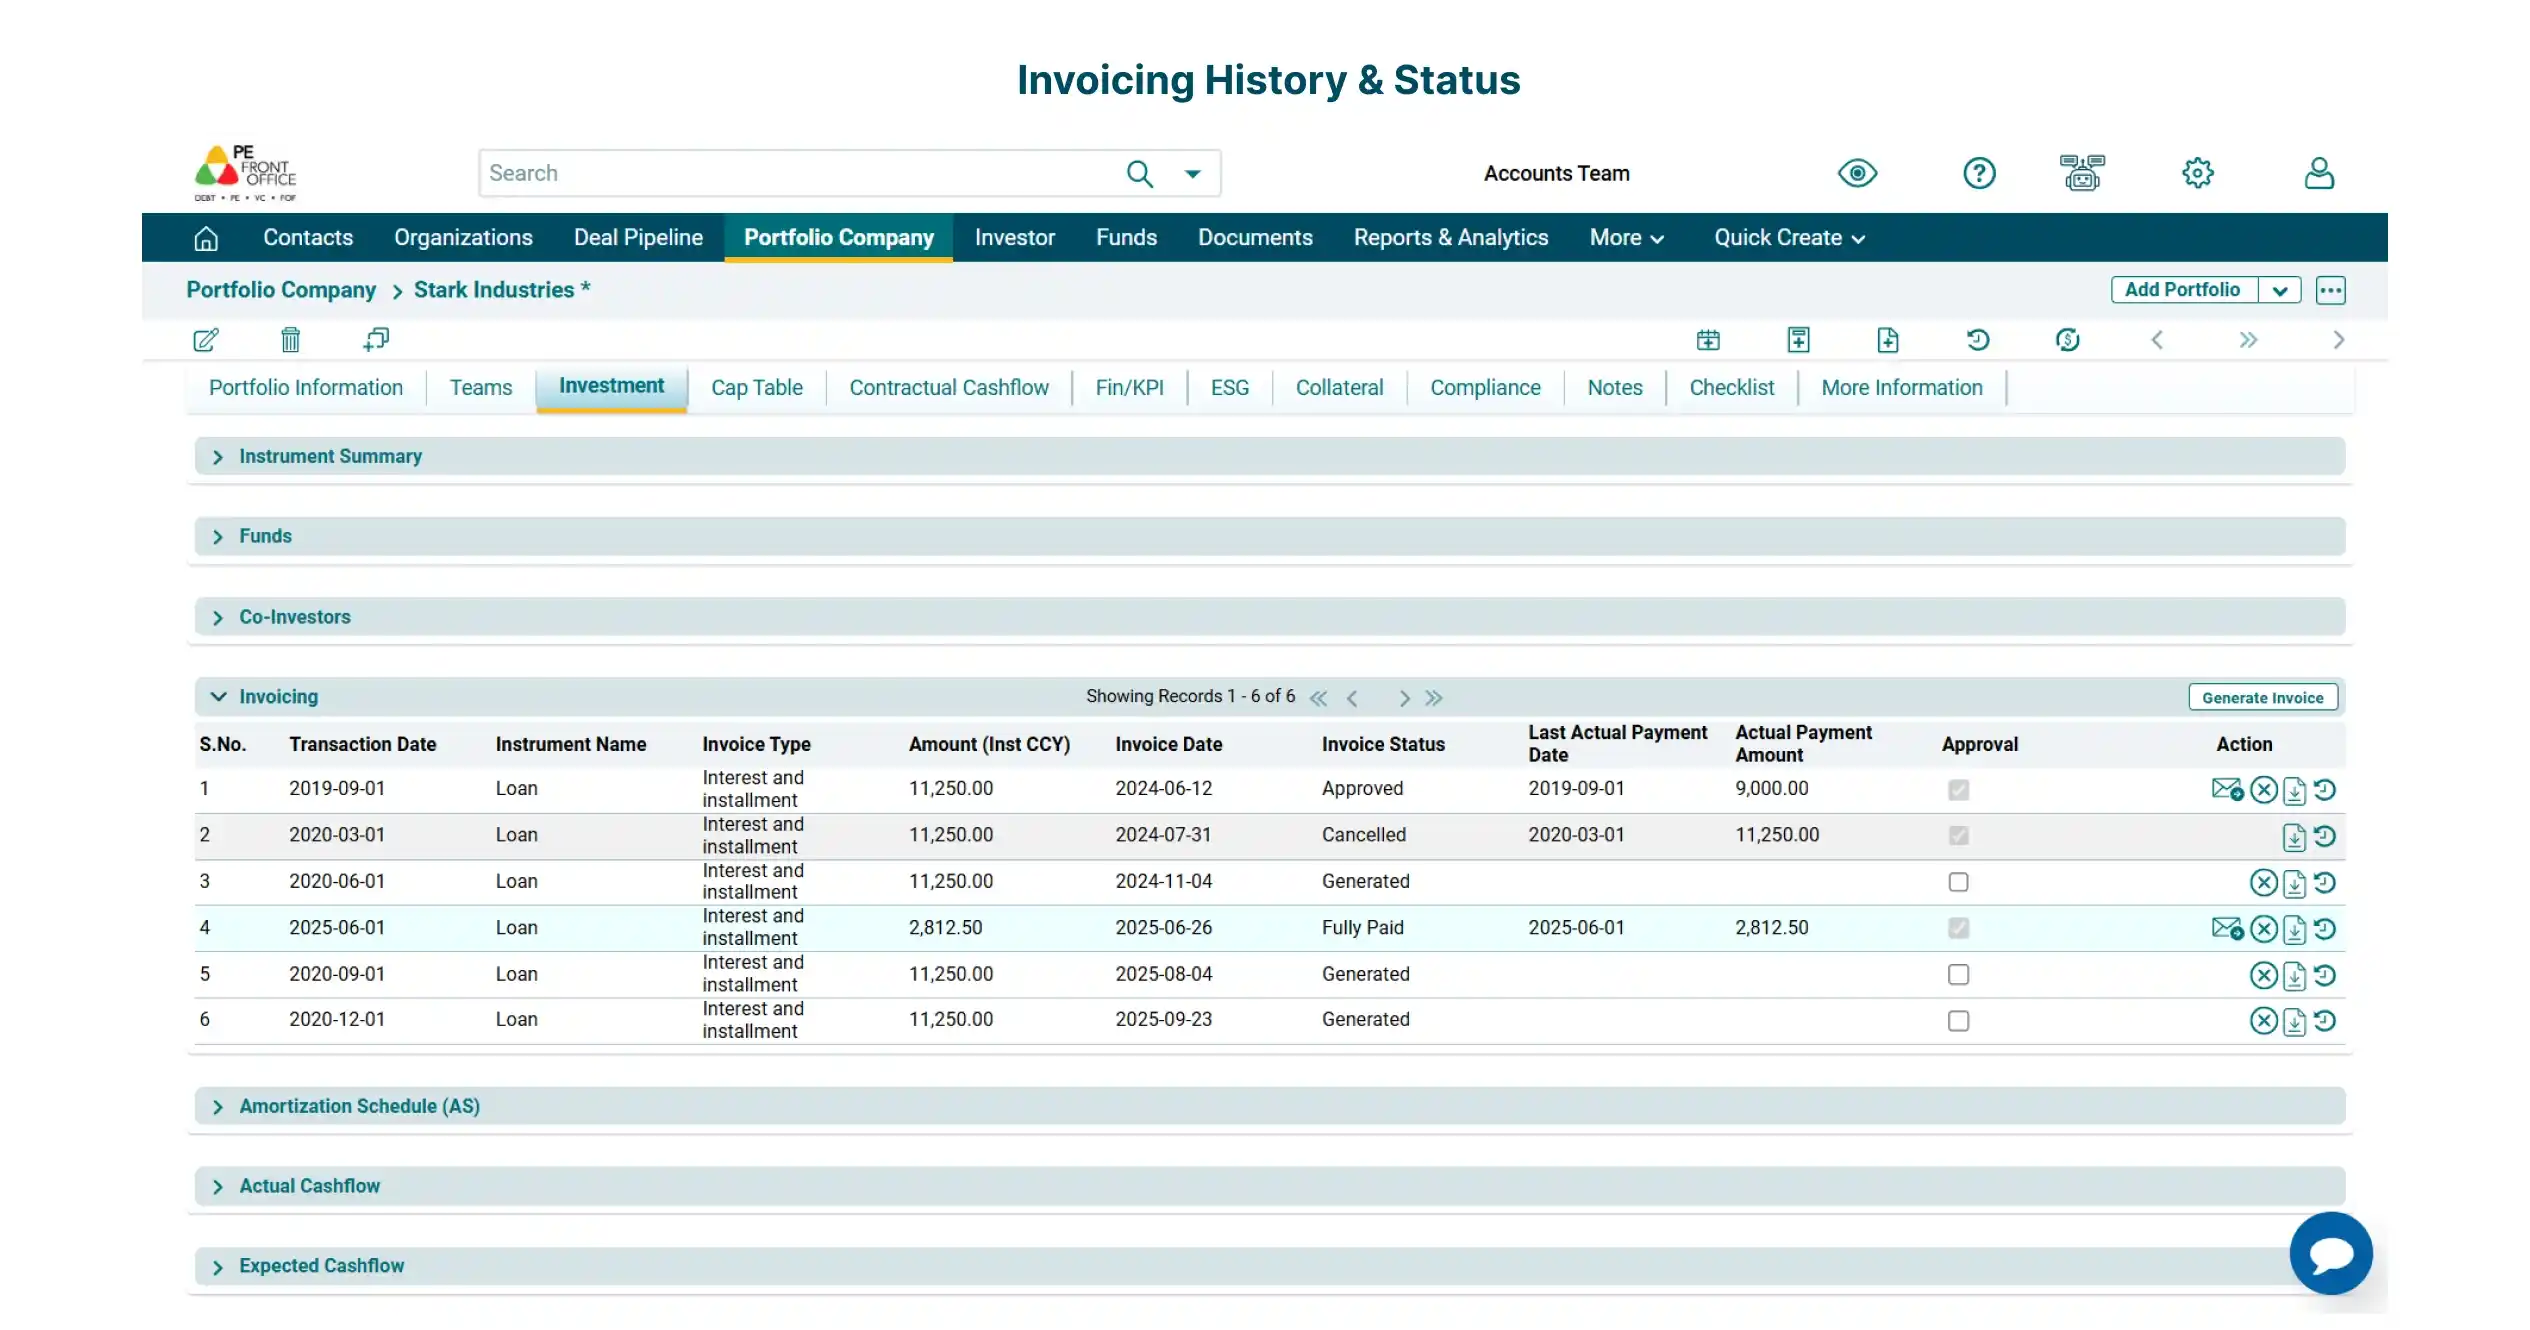This screenshot has width=2530, height=1330.
Task: Open the More menu
Action: click(x=1626, y=238)
